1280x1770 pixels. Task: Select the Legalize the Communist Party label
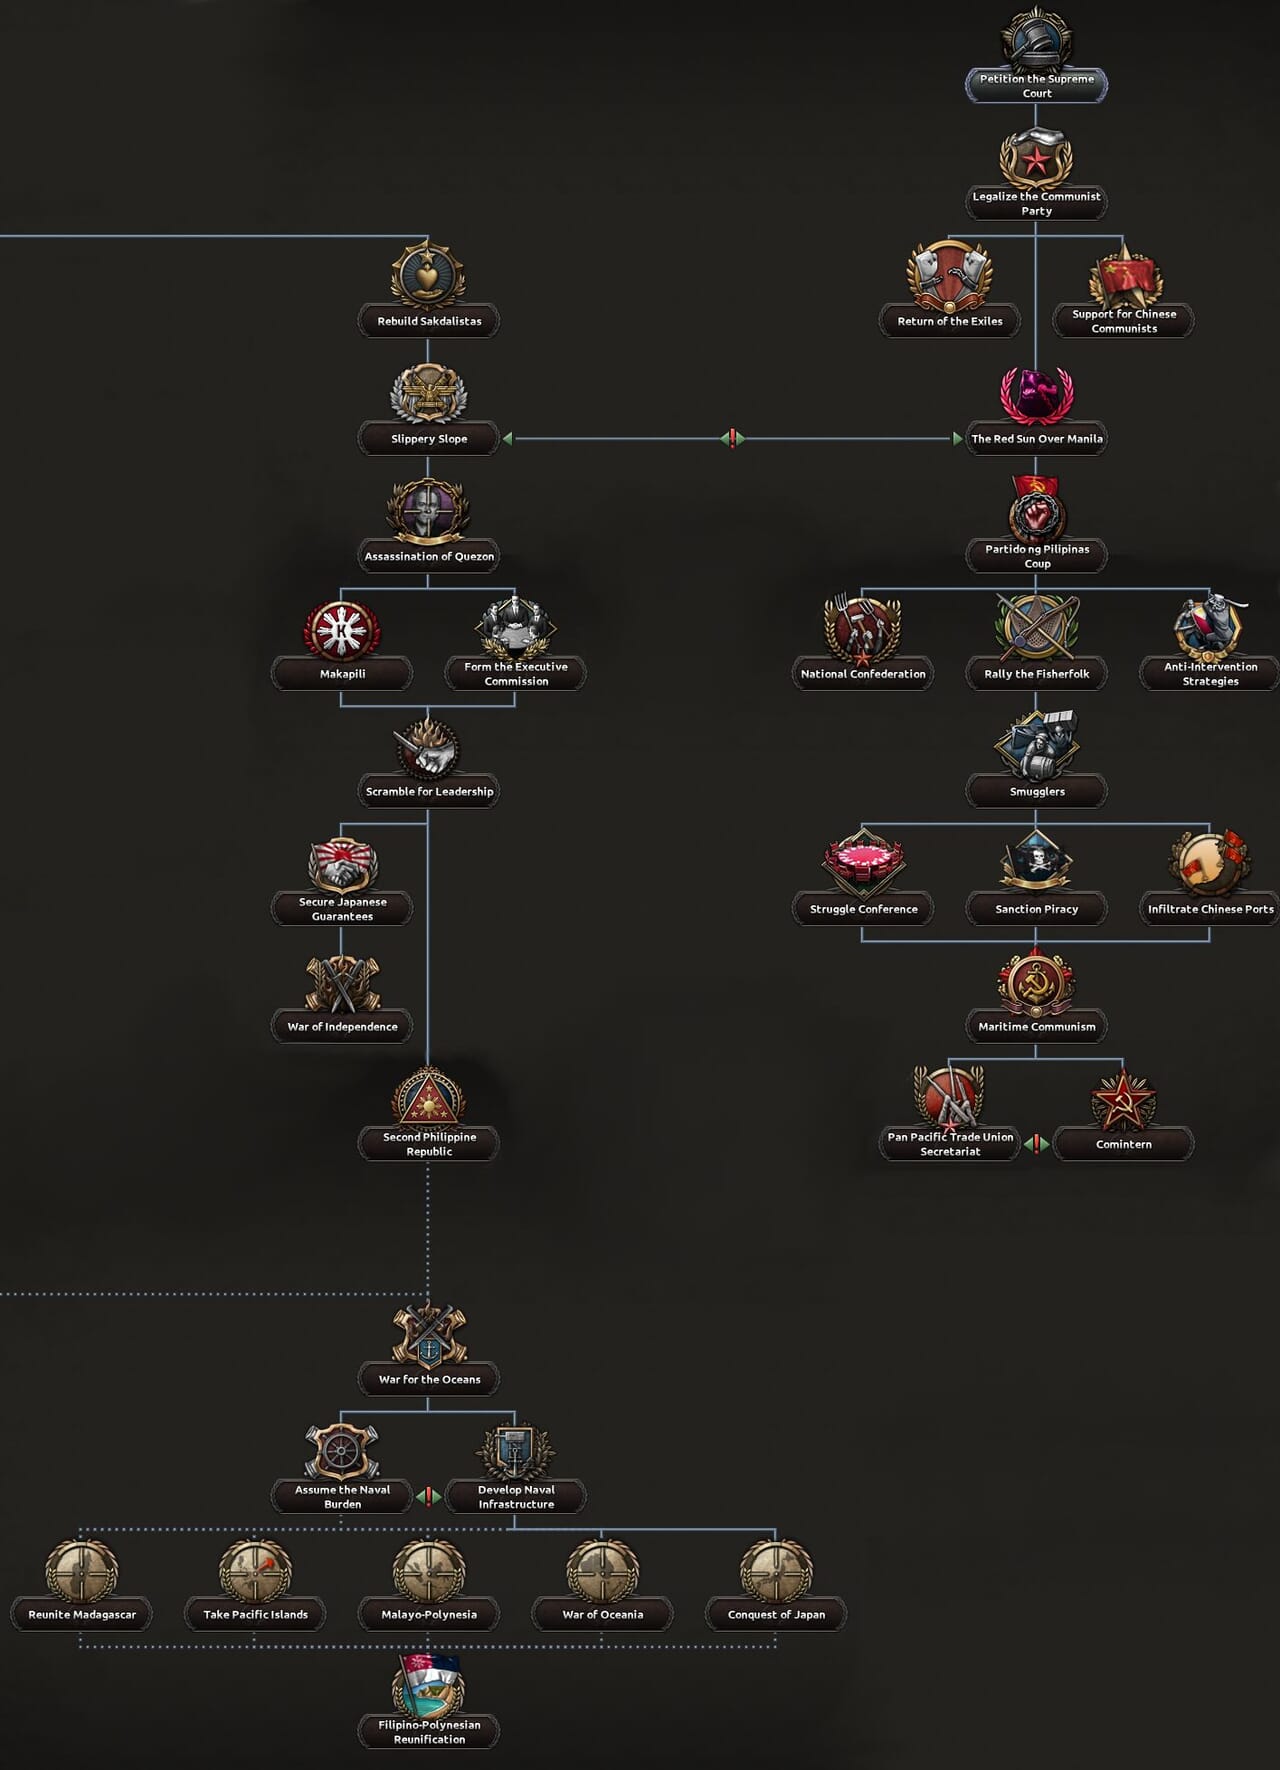[x=1036, y=203]
